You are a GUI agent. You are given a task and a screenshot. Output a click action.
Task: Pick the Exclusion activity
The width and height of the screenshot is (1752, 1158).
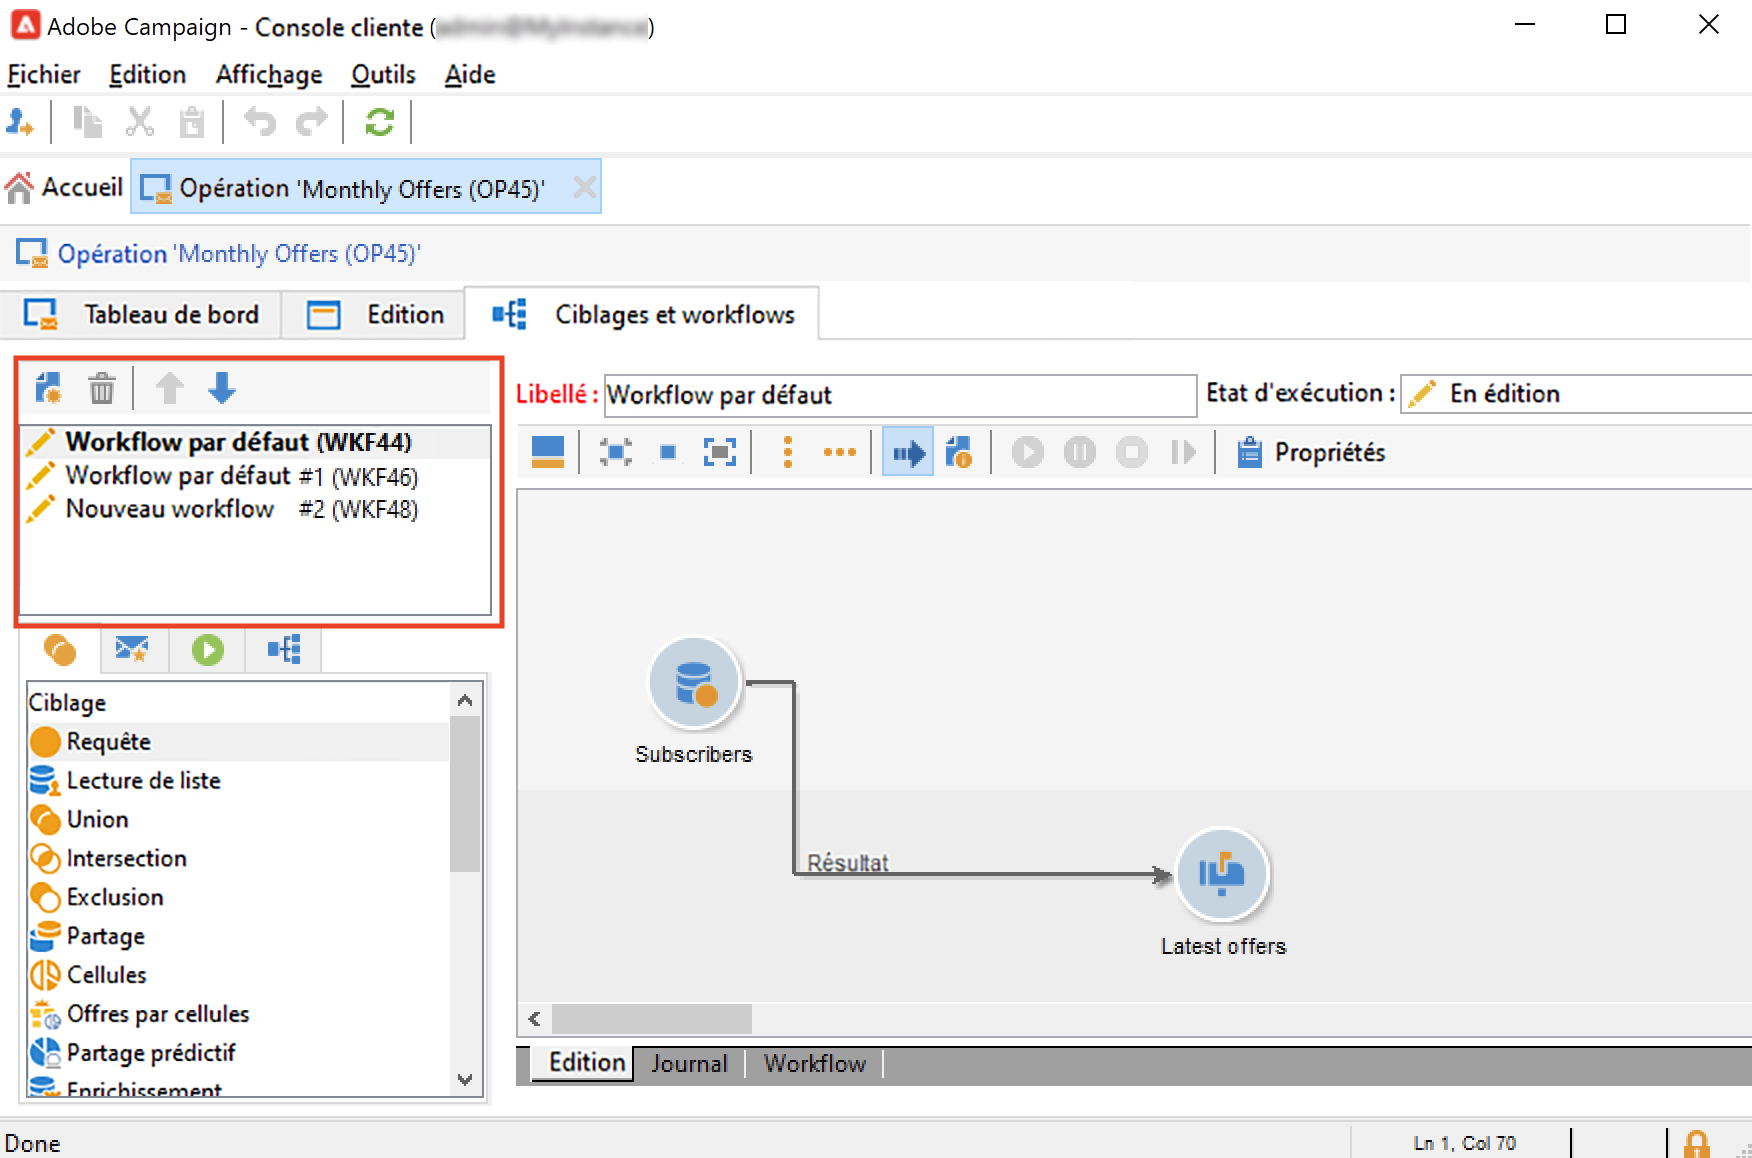239,898
